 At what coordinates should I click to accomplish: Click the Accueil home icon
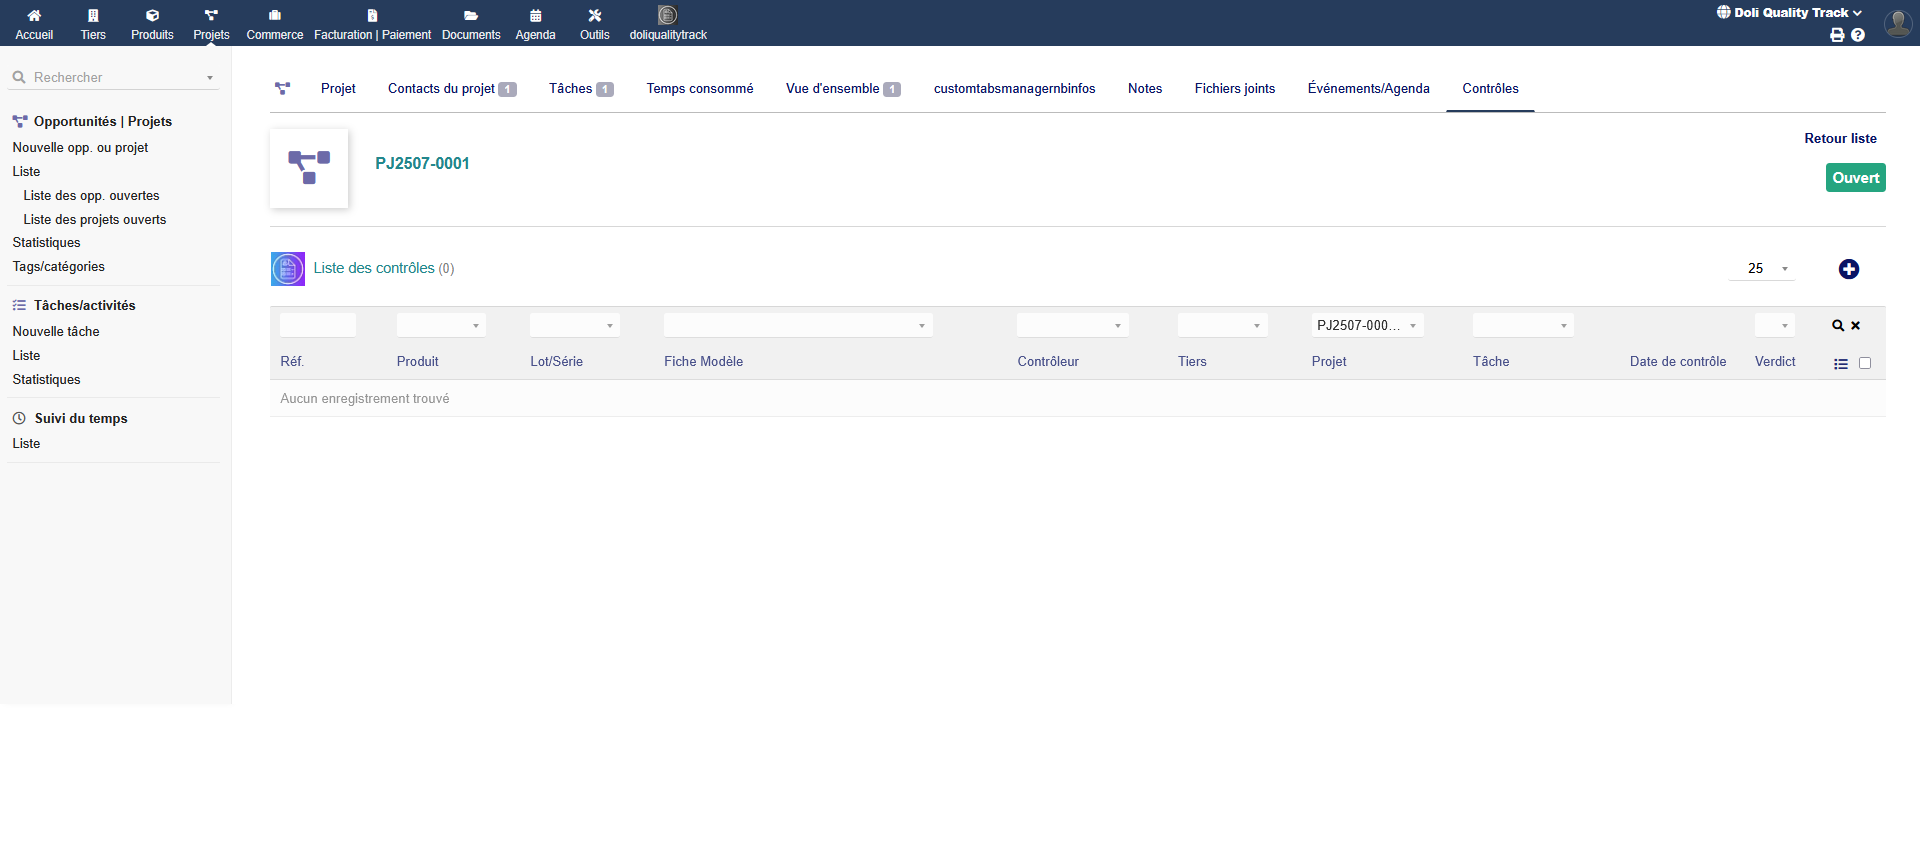click(34, 16)
